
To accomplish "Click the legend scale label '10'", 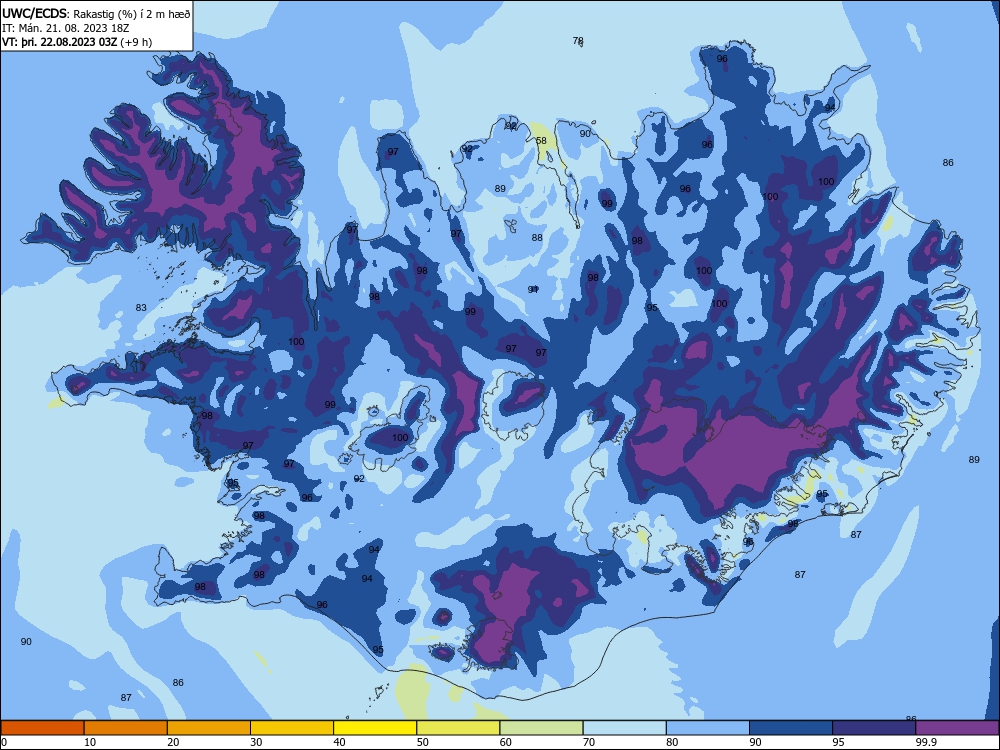I will pyautogui.click(x=90, y=742).
